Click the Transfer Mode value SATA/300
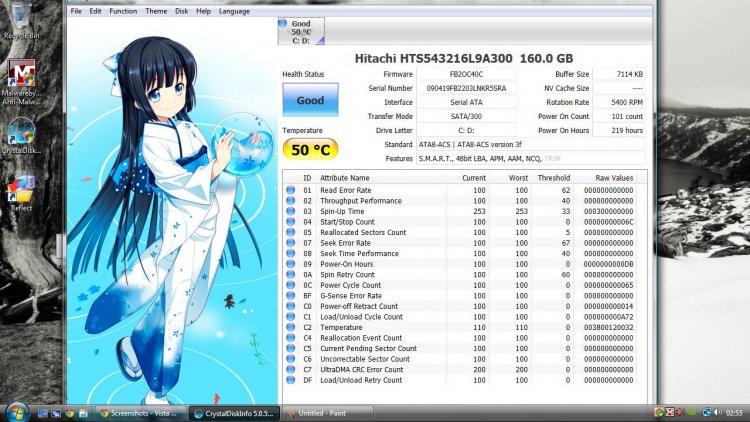The width and height of the screenshot is (750, 422). 466,116
